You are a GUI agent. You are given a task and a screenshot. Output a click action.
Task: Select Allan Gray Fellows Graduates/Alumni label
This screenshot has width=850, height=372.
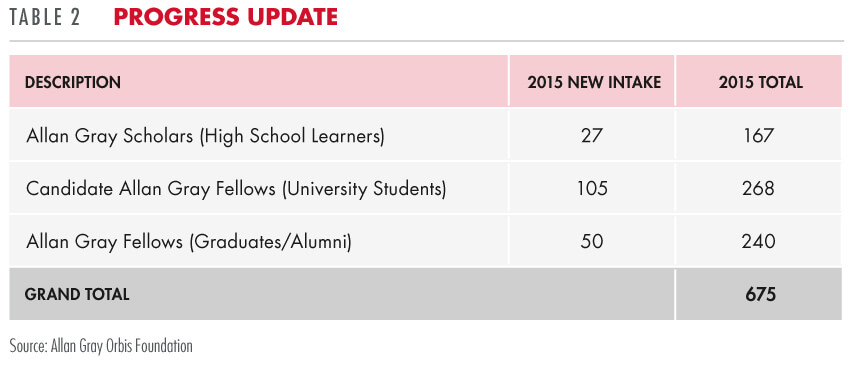189,241
